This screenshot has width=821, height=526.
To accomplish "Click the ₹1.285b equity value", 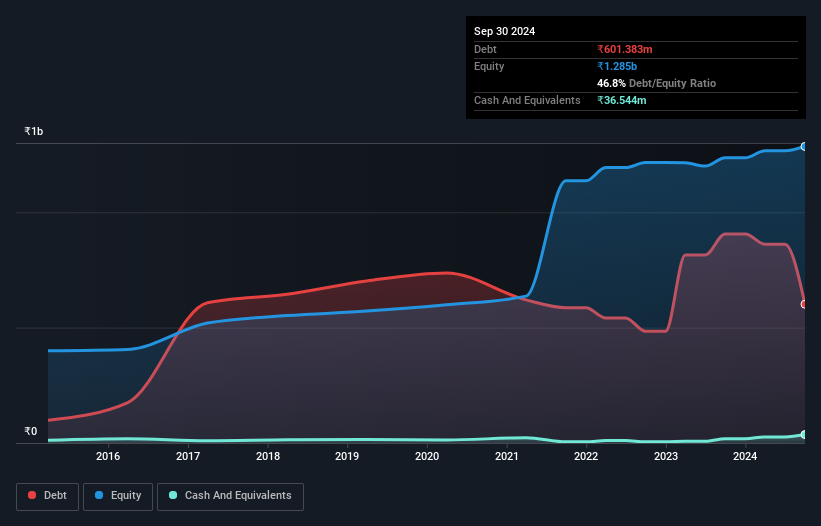I will [617, 66].
